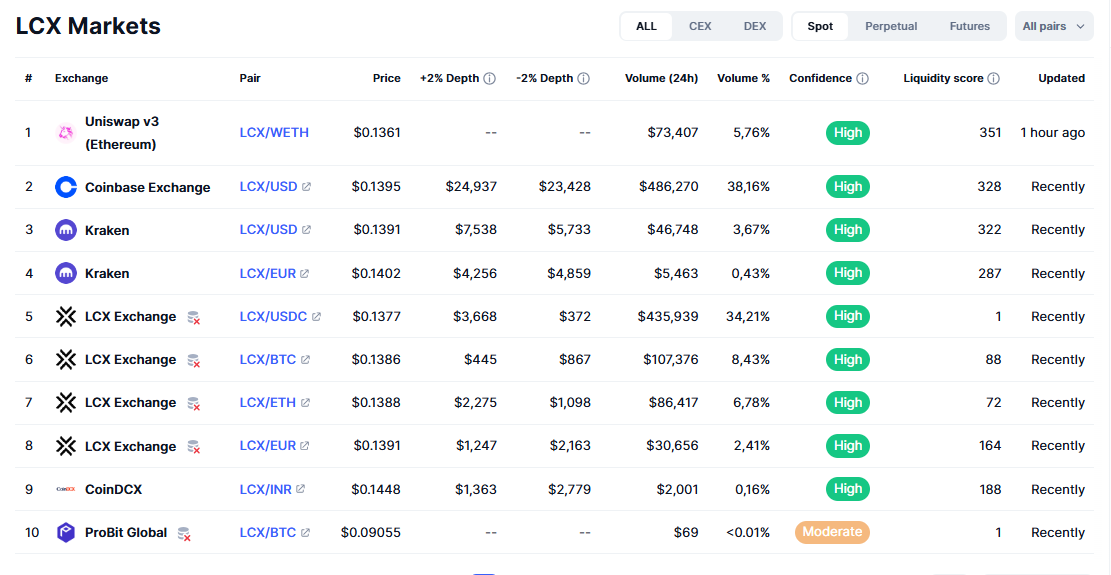Click the Coinbase Exchange logo icon
Image resolution: width=1111 pixels, height=575 pixels.
66,187
